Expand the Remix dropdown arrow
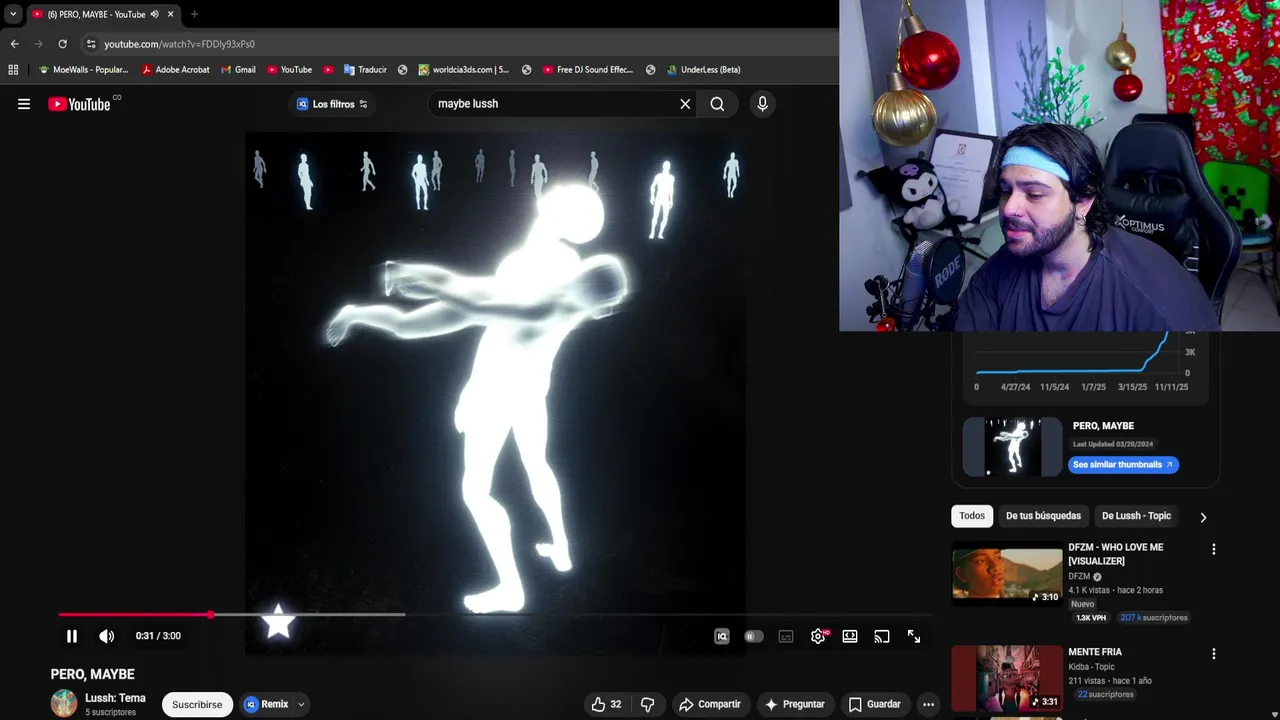1280x720 pixels. pos(301,704)
